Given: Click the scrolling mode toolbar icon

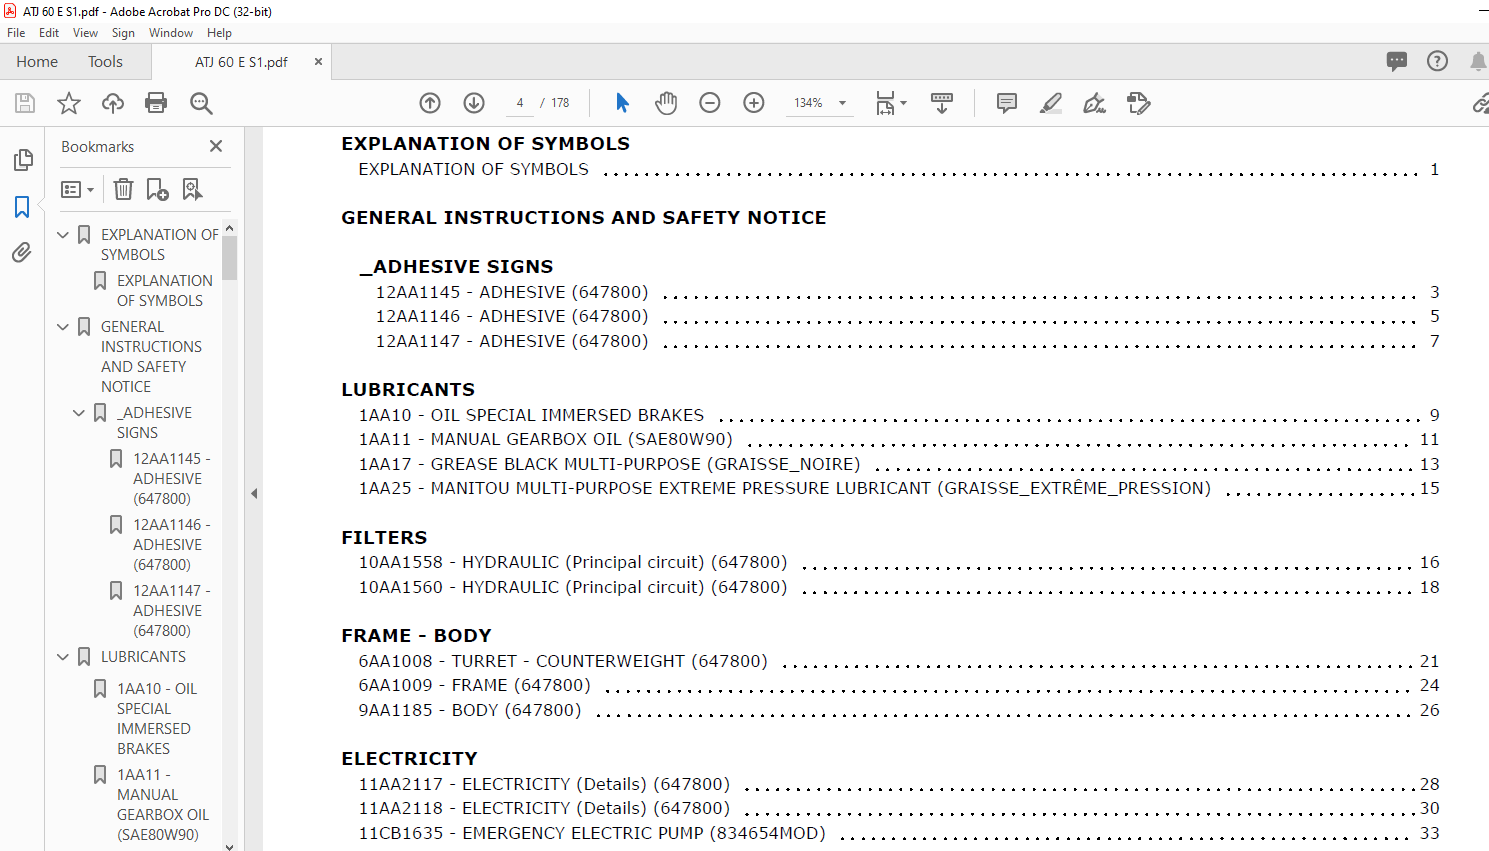Looking at the screenshot, I should point(942,103).
